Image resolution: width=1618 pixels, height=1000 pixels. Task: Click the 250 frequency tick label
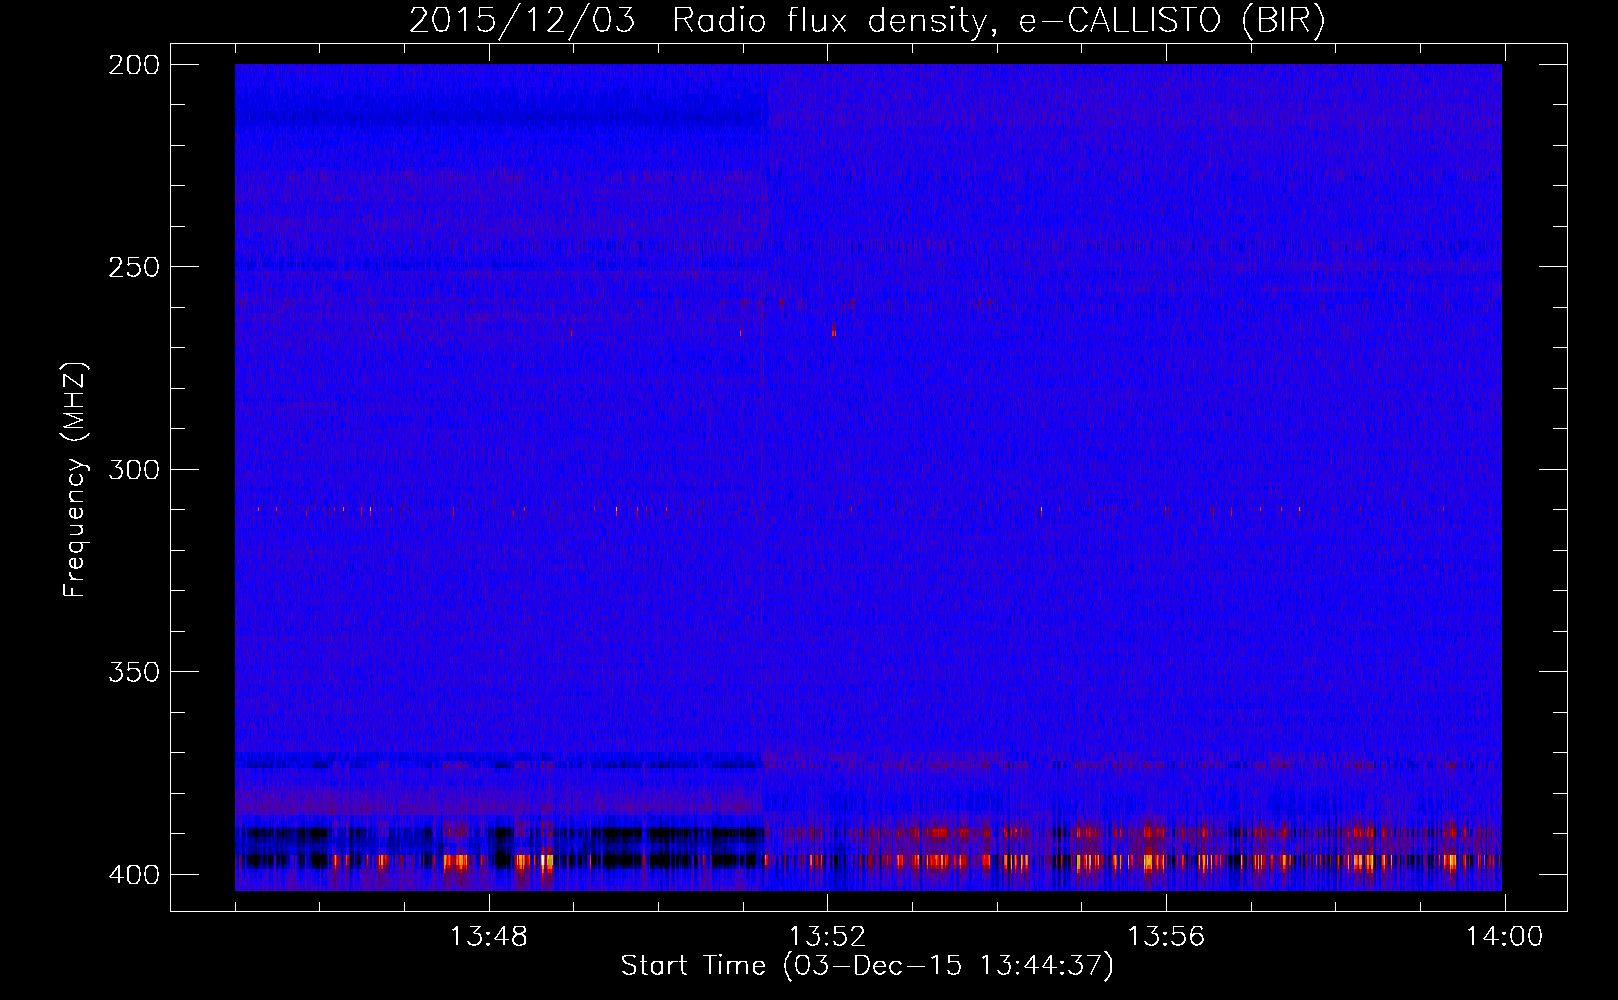tap(133, 267)
